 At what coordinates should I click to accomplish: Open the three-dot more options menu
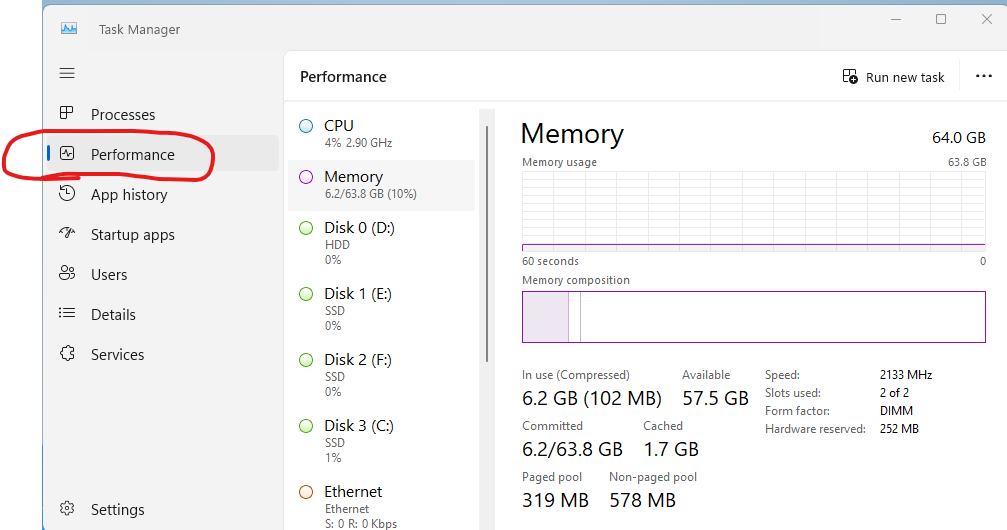pos(983,76)
